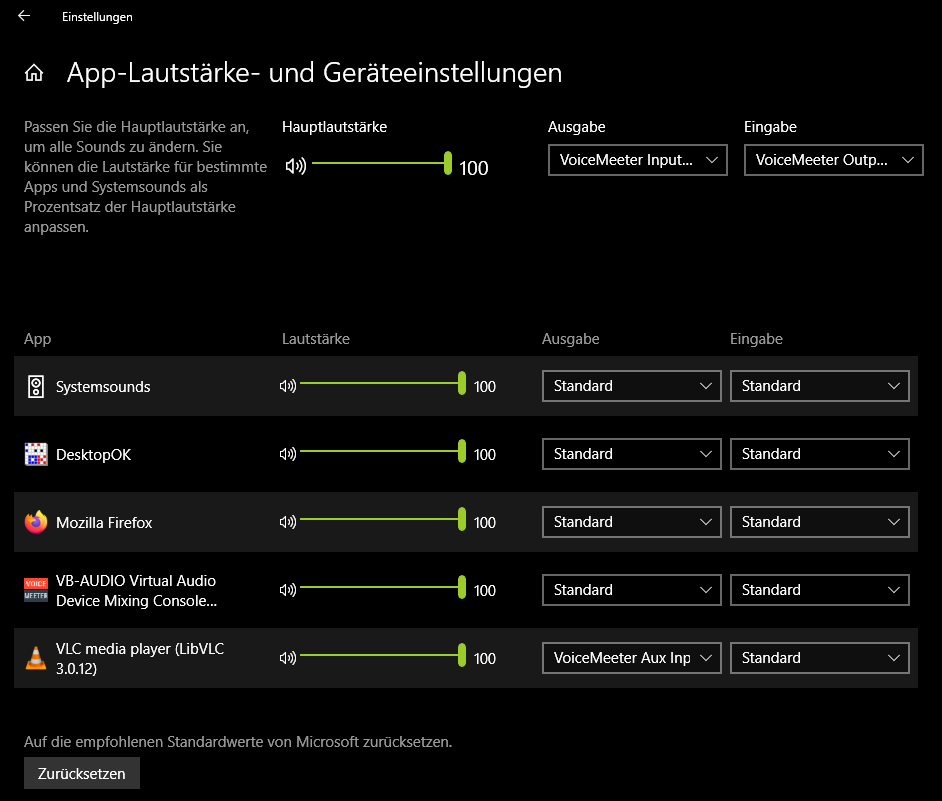Viewport: 942px width, 801px height.
Task: Open the Mozilla Firefox Eingabe dropdown
Action: point(819,522)
